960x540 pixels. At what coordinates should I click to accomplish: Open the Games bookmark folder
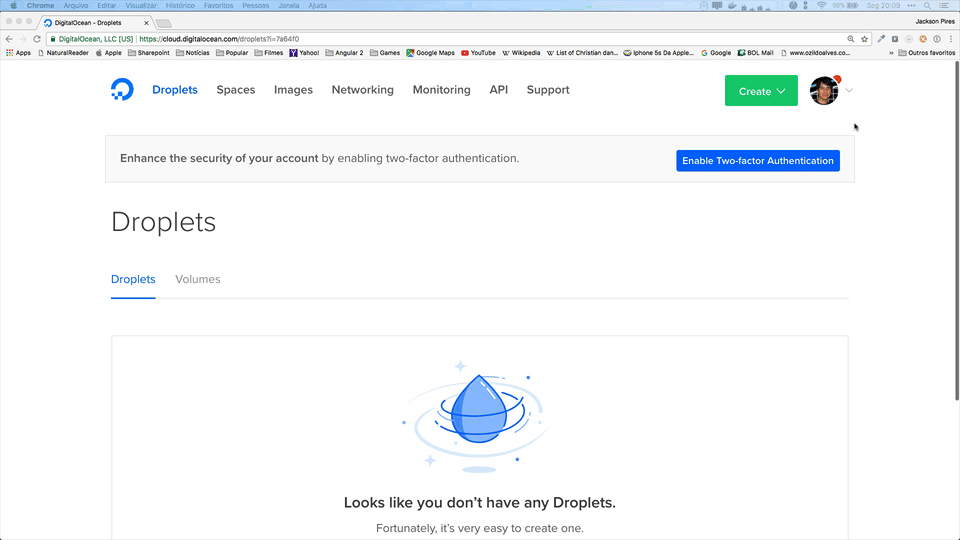384,53
